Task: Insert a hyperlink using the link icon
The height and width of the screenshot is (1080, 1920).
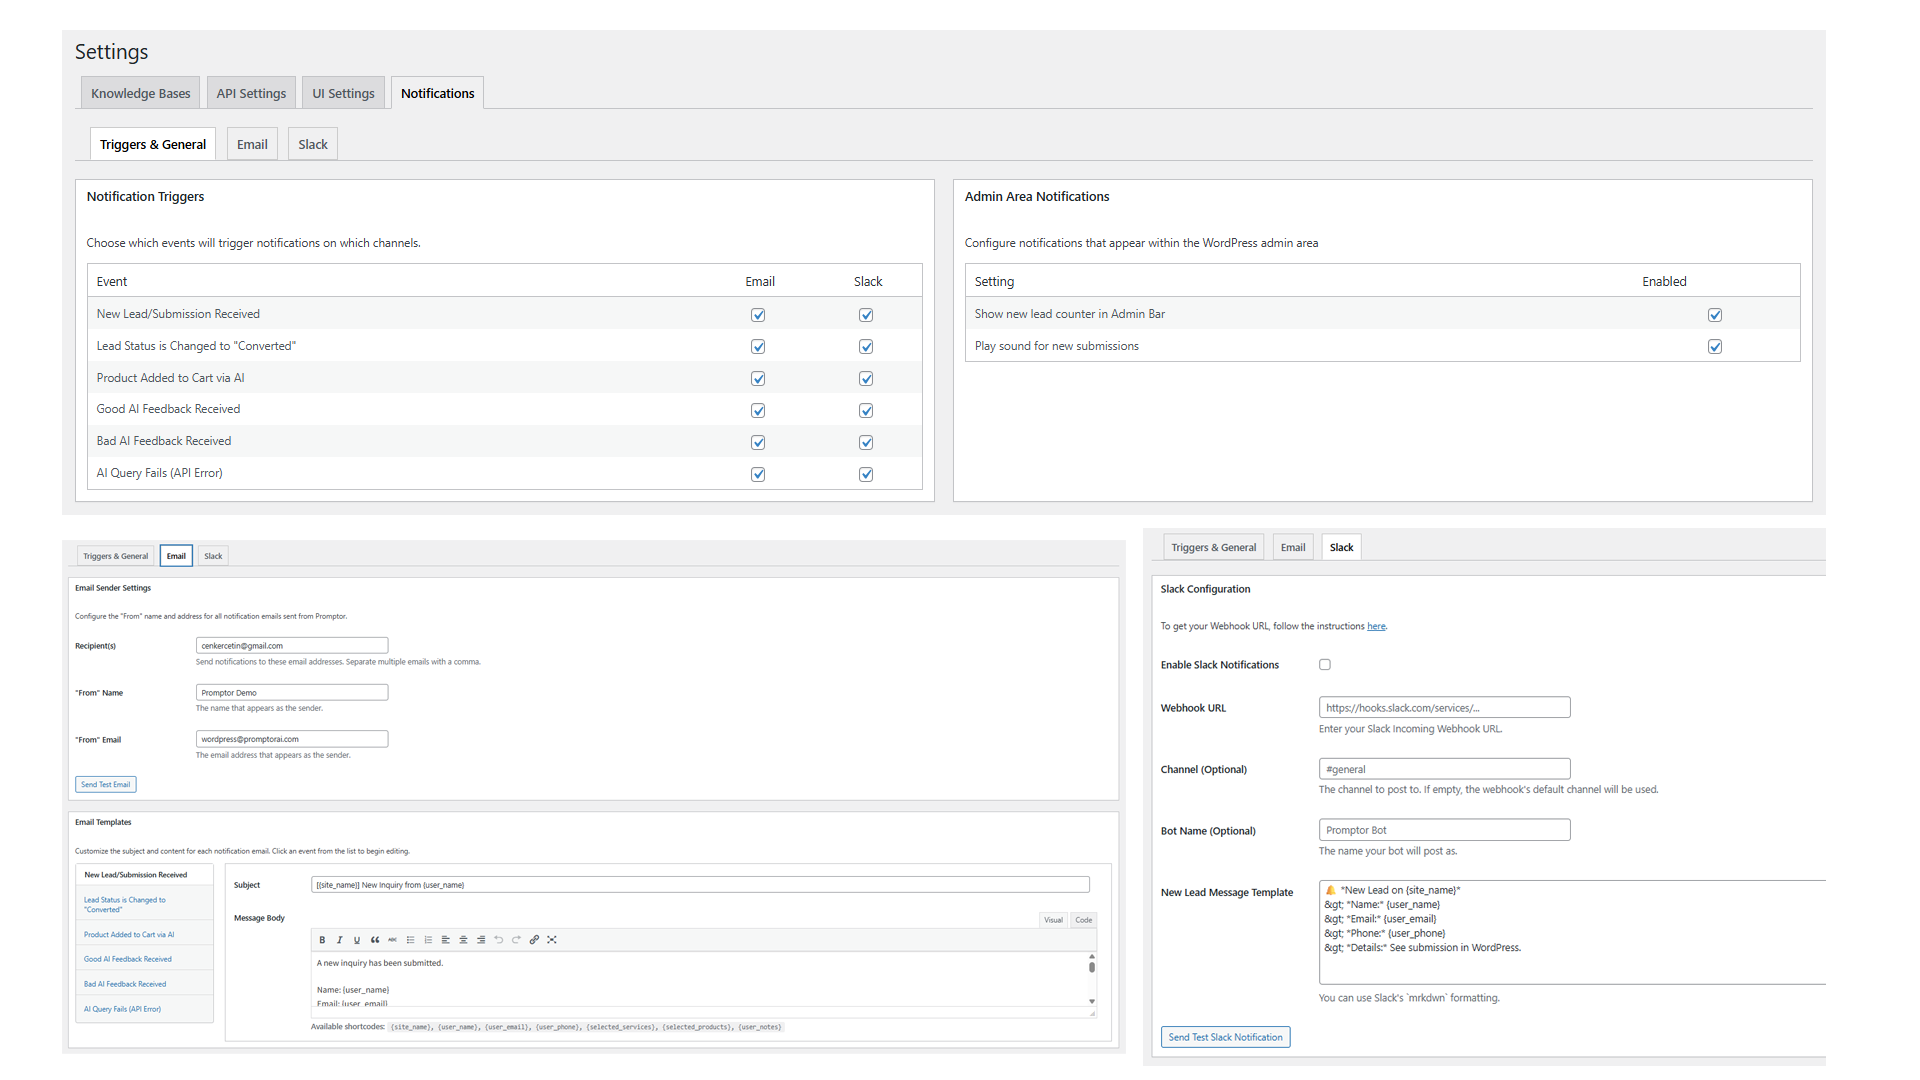Action: coord(534,940)
